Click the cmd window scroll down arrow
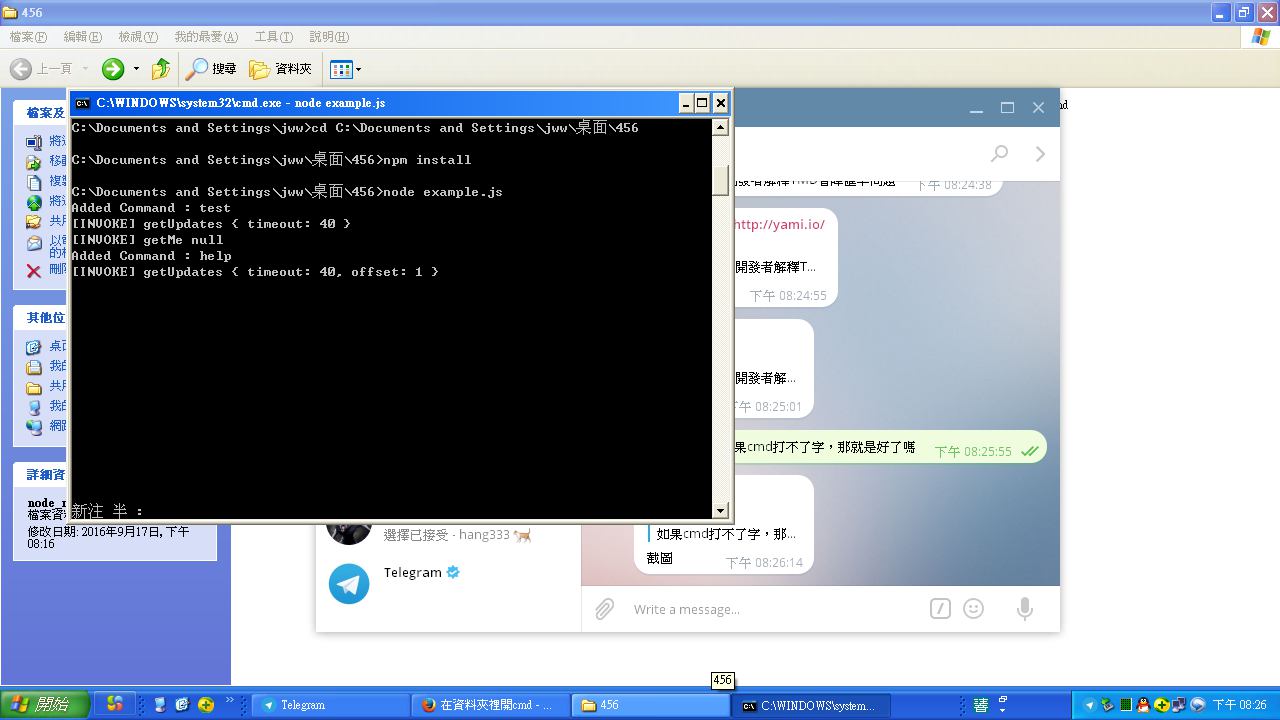Viewport: 1280px width, 720px height. point(720,510)
